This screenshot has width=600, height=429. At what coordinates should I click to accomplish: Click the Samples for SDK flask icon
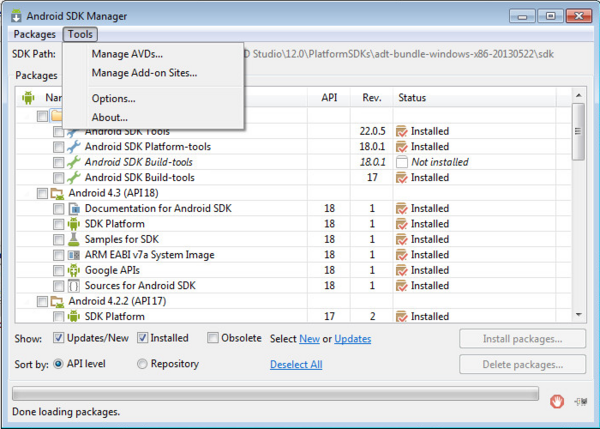pos(74,239)
